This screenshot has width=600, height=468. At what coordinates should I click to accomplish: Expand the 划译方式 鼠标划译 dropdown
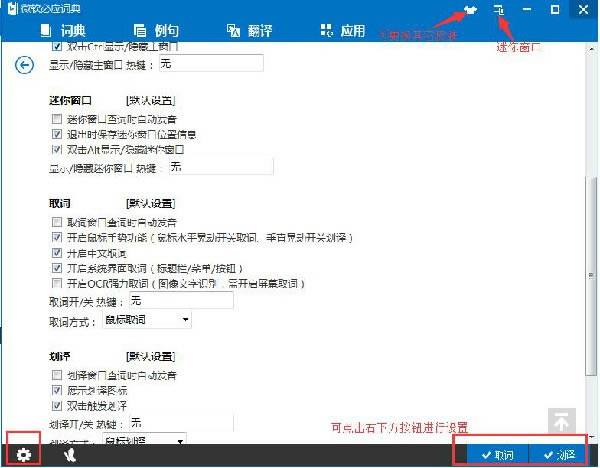coord(145,439)
